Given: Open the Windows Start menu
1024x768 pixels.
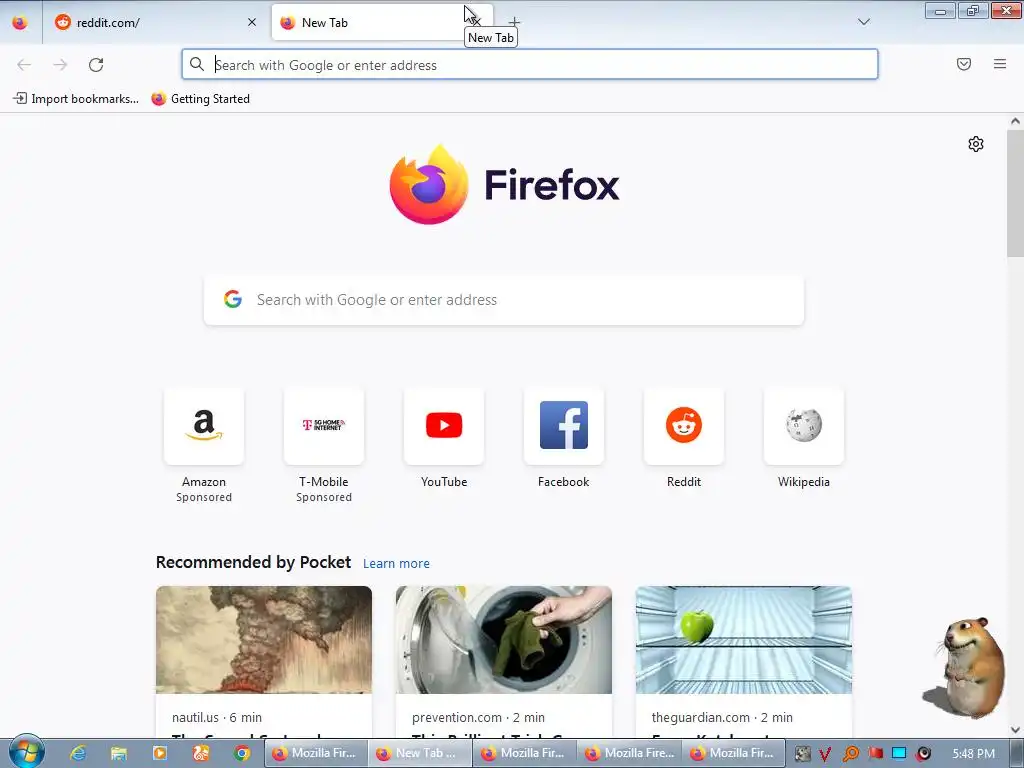Looking at the screenshot, I should pyautogui.click(x=27, y=752).
